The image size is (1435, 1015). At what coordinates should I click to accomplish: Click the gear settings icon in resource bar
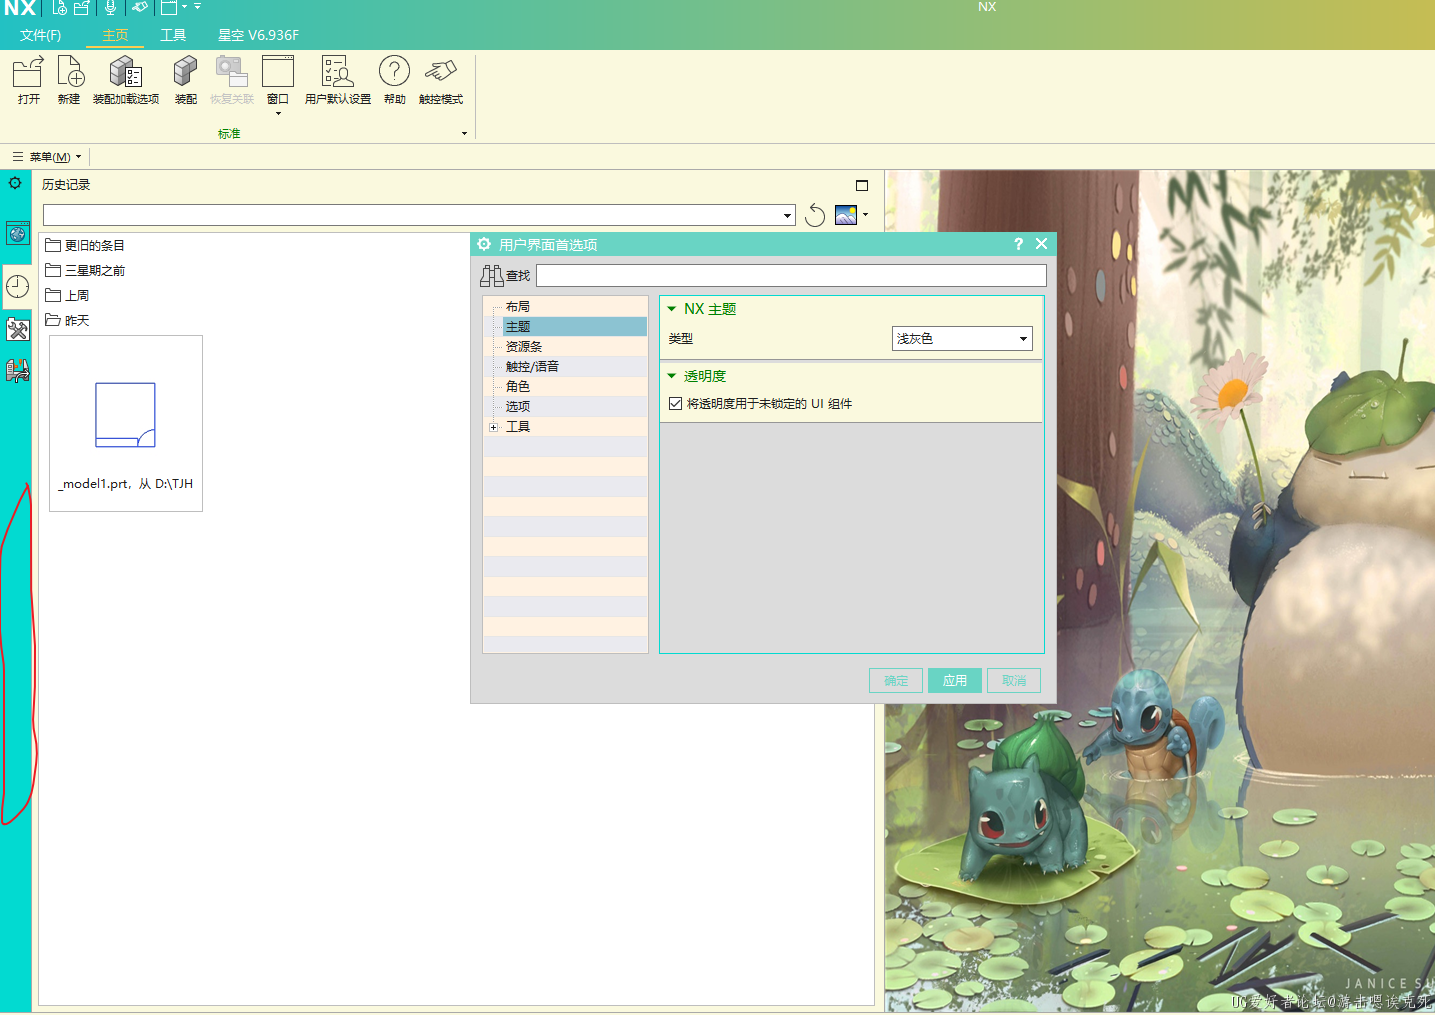(x=15, y=183)
